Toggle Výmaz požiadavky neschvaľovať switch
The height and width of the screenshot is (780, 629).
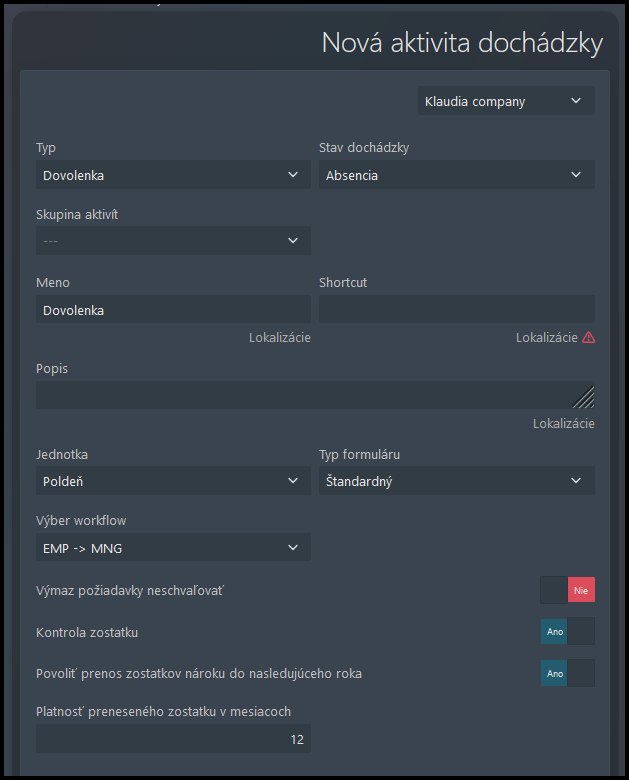pyautogui.click(x=567, y=590)
